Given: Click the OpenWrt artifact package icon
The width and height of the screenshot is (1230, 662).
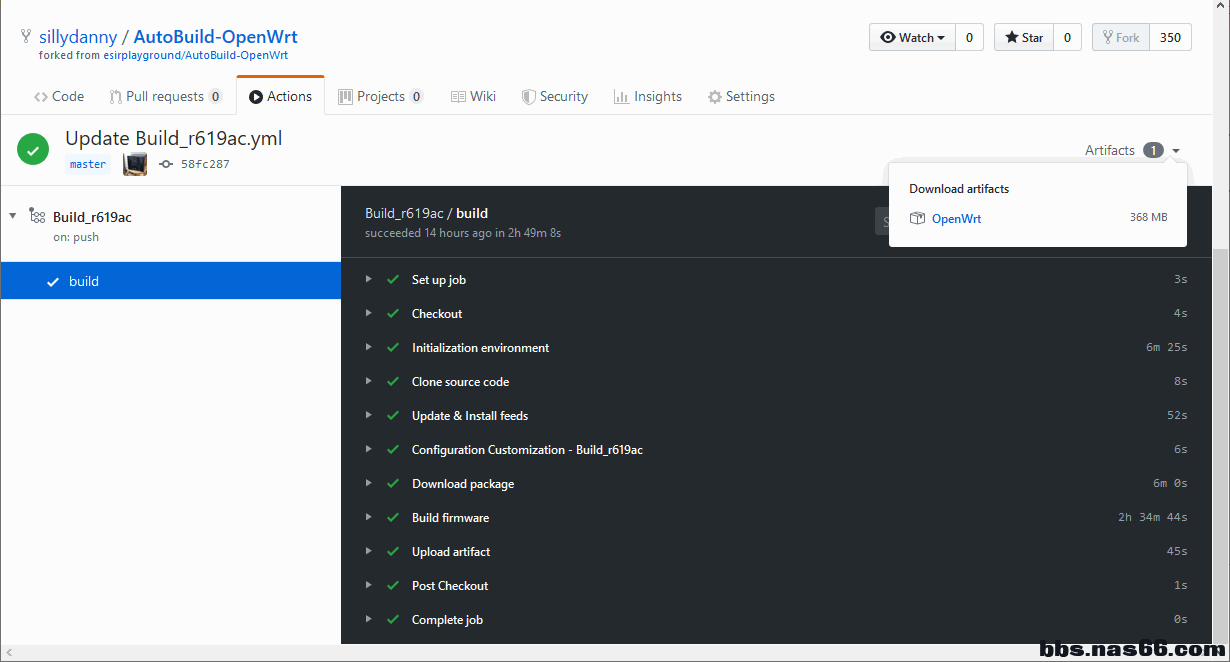Looking at the screenshot, I should tap(917, 218).
